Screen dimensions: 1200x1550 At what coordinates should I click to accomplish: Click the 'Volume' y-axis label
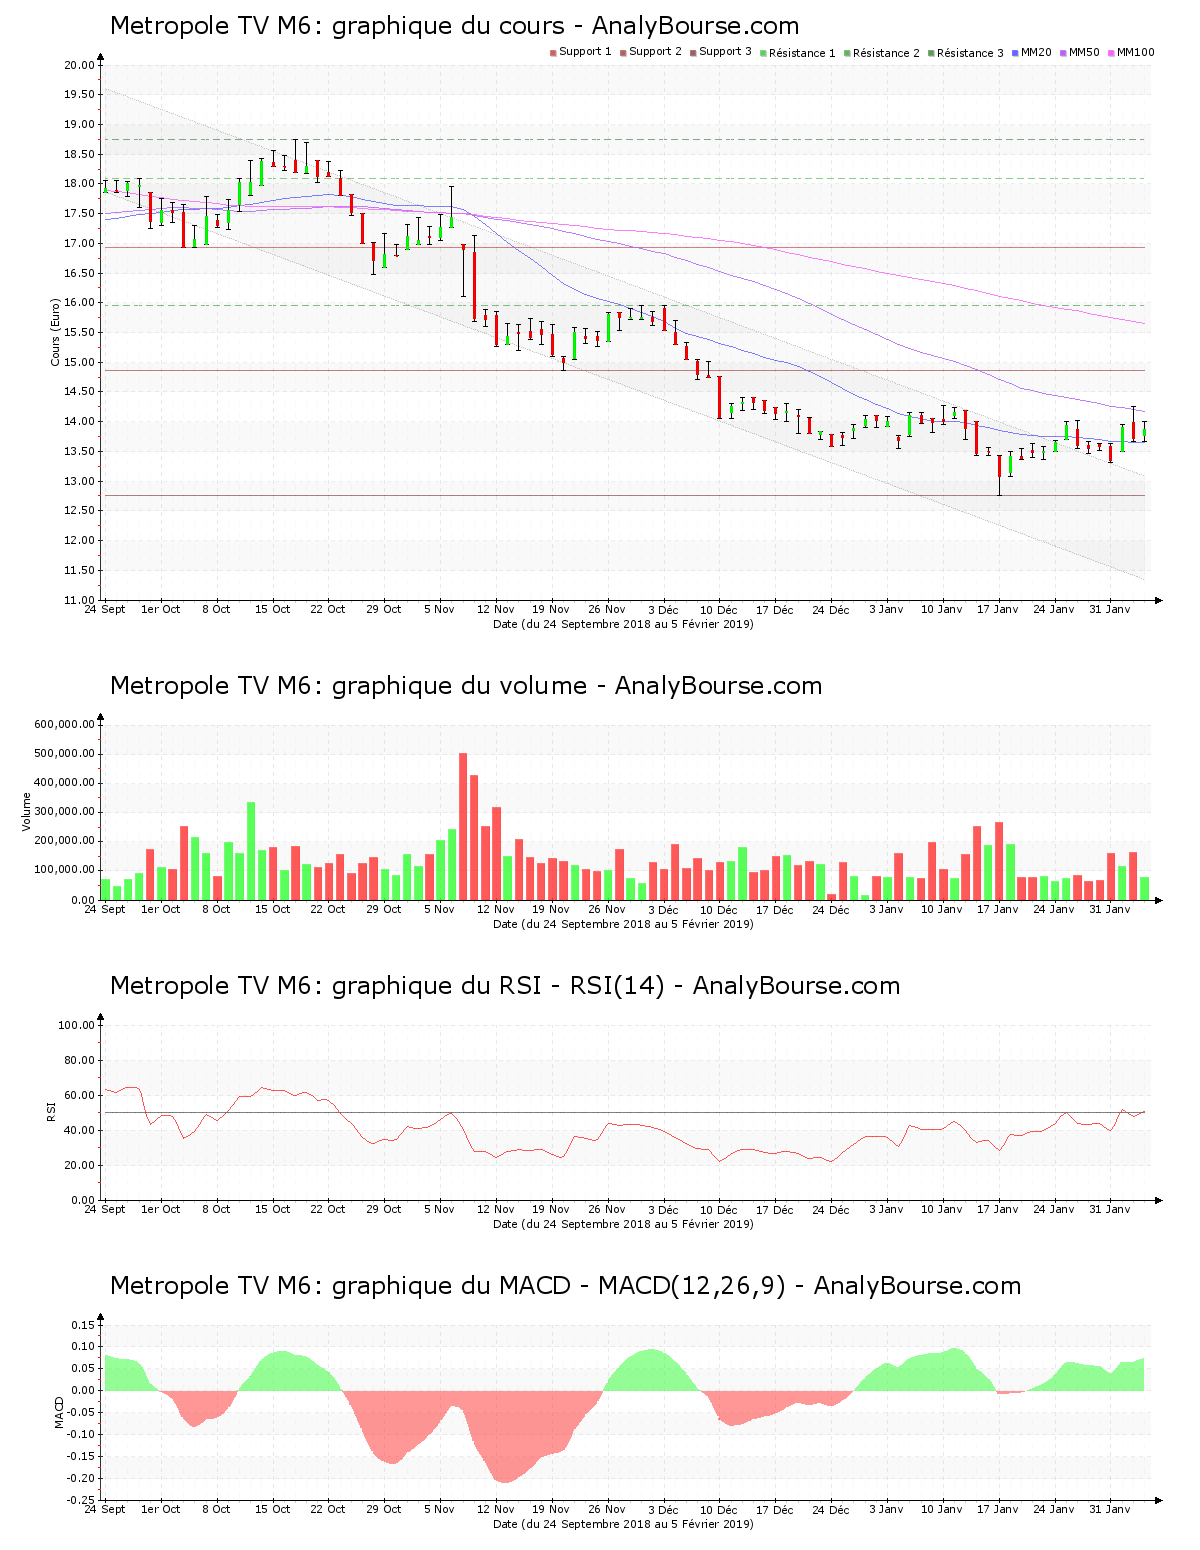pyautogui.click(x=27, y=812)
